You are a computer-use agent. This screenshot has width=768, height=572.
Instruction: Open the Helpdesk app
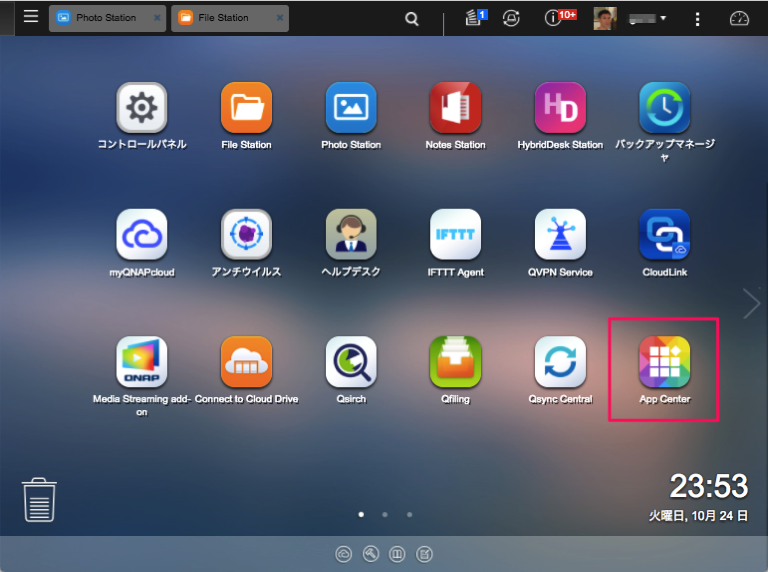351,235
